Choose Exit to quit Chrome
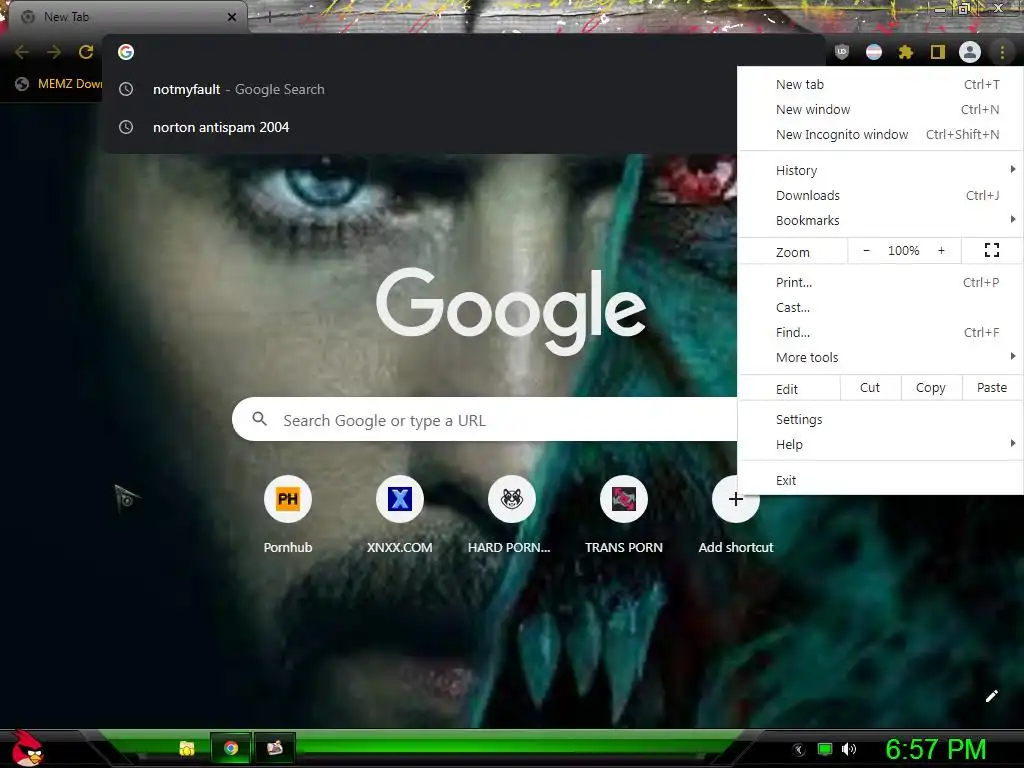The image size is (1024, 768). point(880,480)
